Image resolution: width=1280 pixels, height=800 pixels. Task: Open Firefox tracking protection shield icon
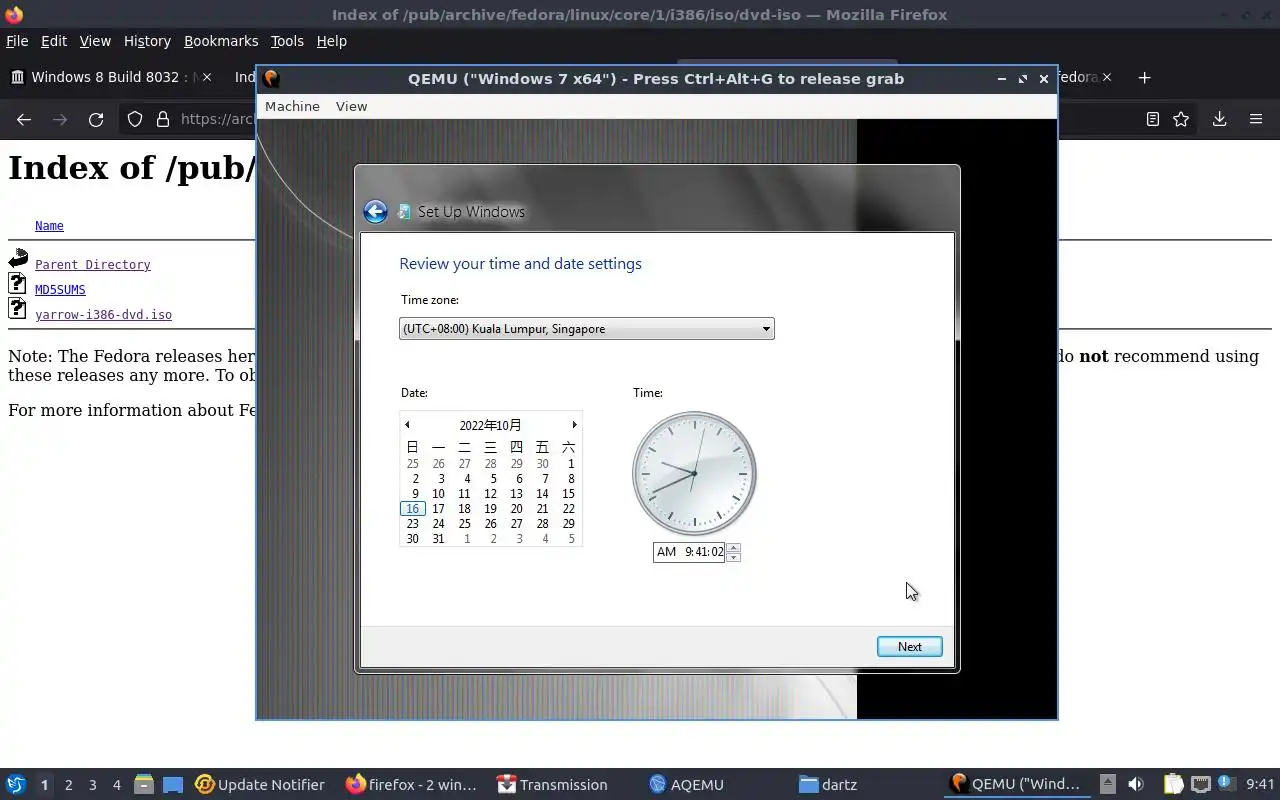click(135, 119)
